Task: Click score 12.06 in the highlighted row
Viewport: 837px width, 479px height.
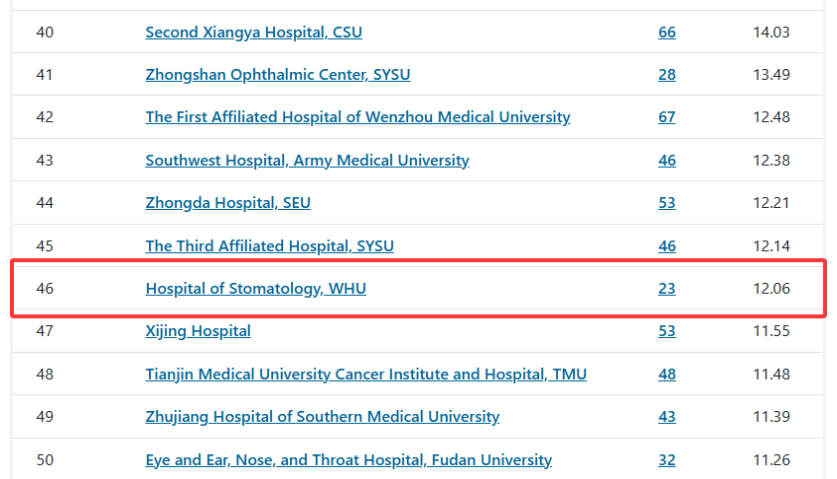Action: [771, 288]
